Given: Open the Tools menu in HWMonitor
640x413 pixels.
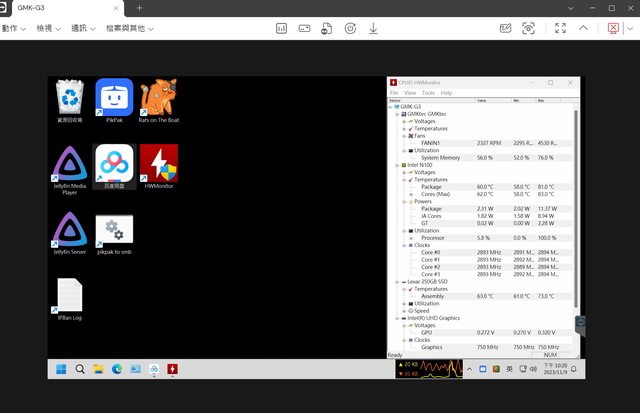Looking at the screenshot, I should tap(427, 92).
